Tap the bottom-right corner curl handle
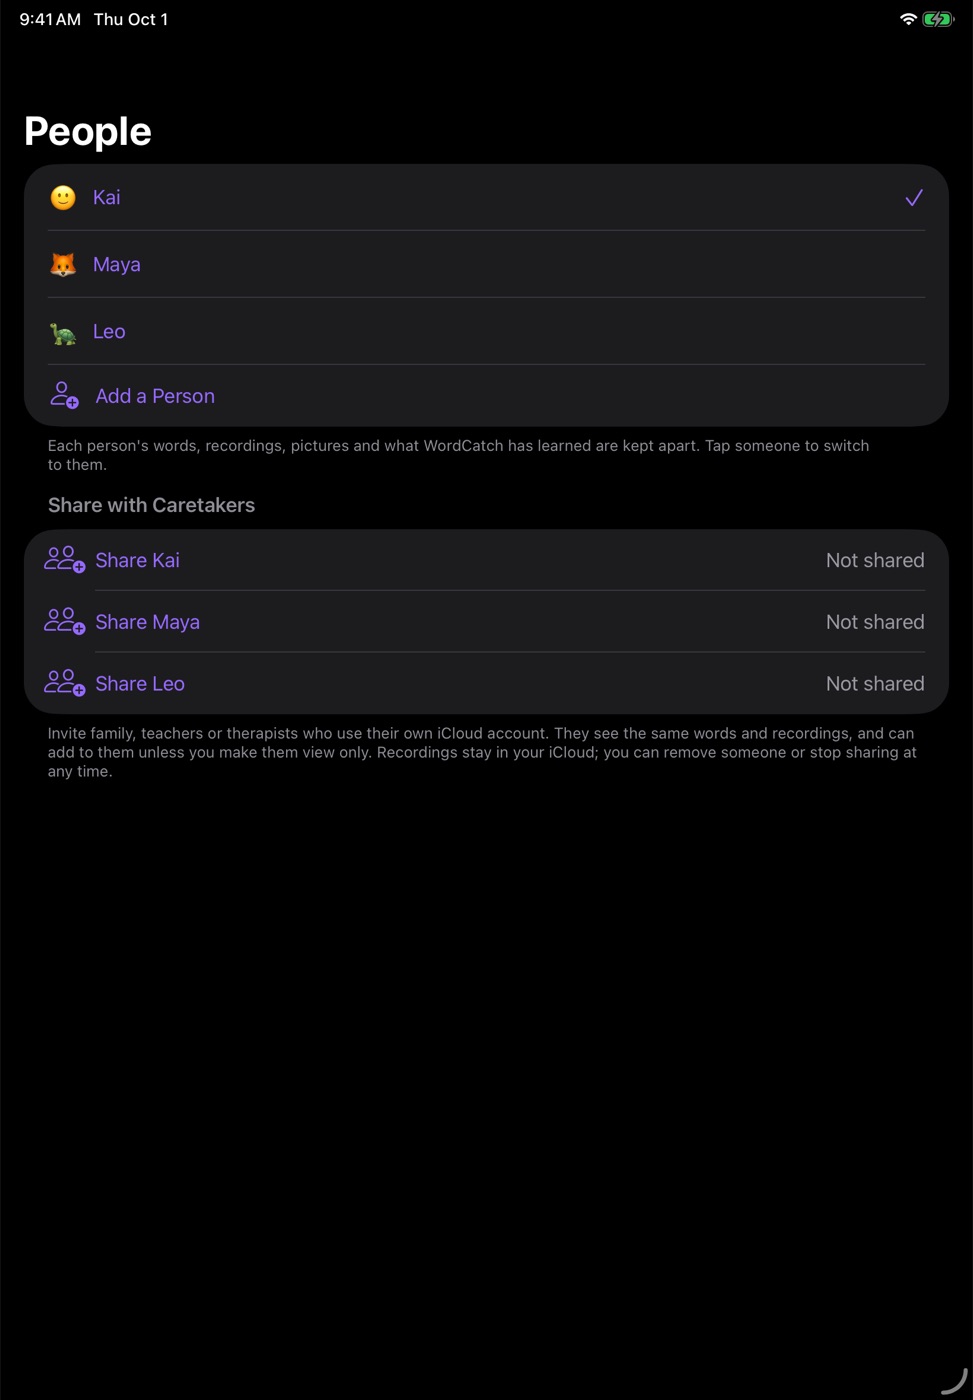The image size is (973, 1400). point(955,1382)
